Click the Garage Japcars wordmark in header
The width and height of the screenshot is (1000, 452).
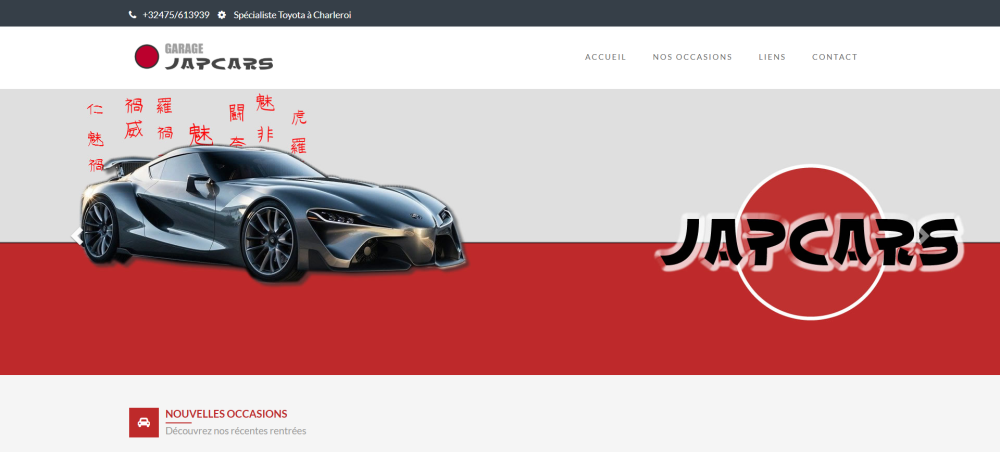click(x=218, y=58)
